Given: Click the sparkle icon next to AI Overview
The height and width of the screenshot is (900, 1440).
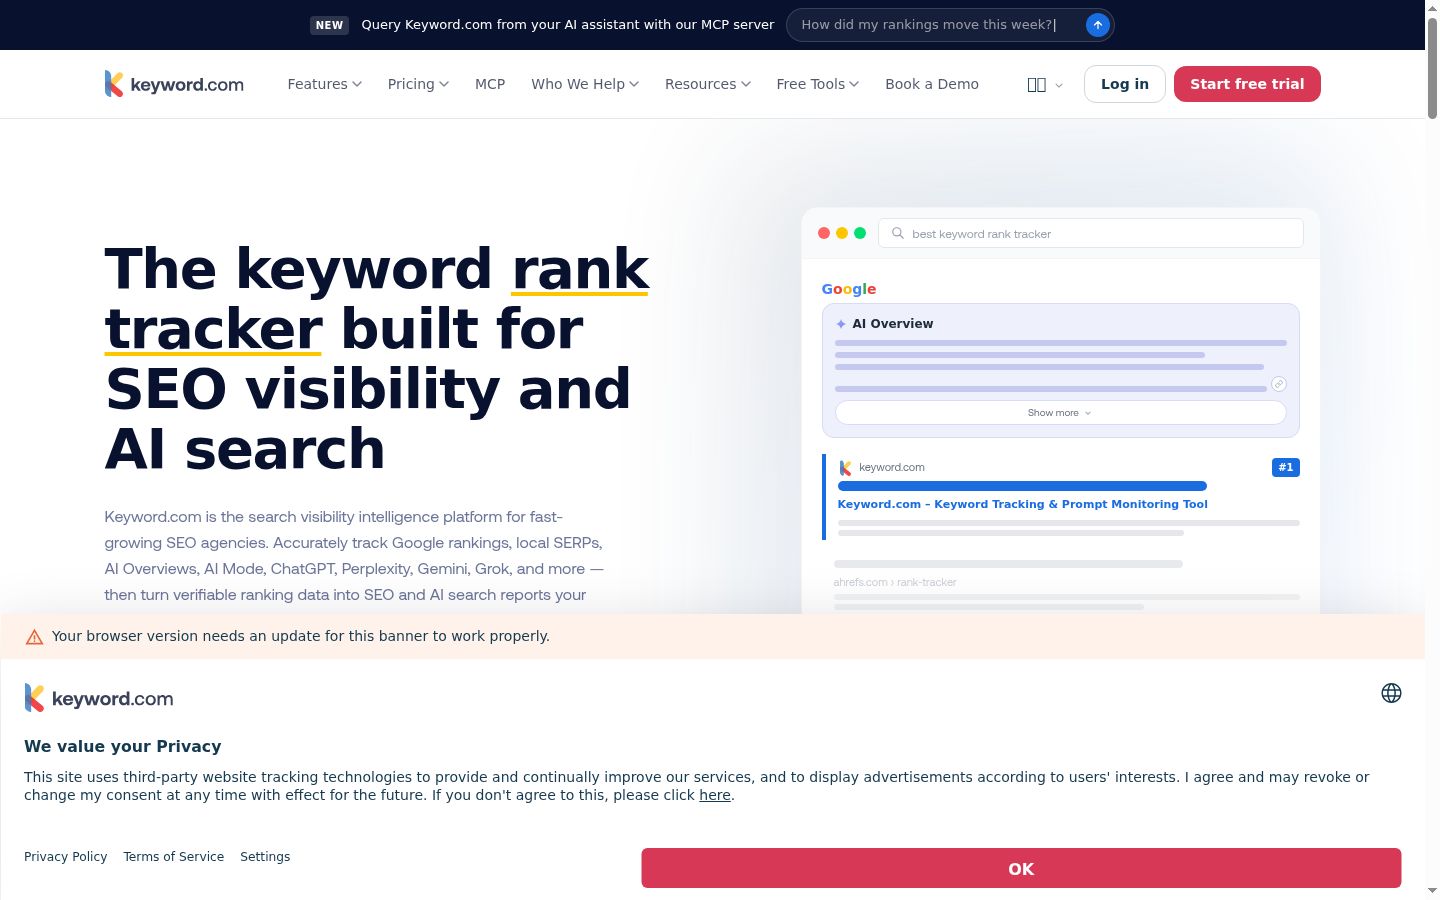Looking at the screenshot, I should pos(841,324).
